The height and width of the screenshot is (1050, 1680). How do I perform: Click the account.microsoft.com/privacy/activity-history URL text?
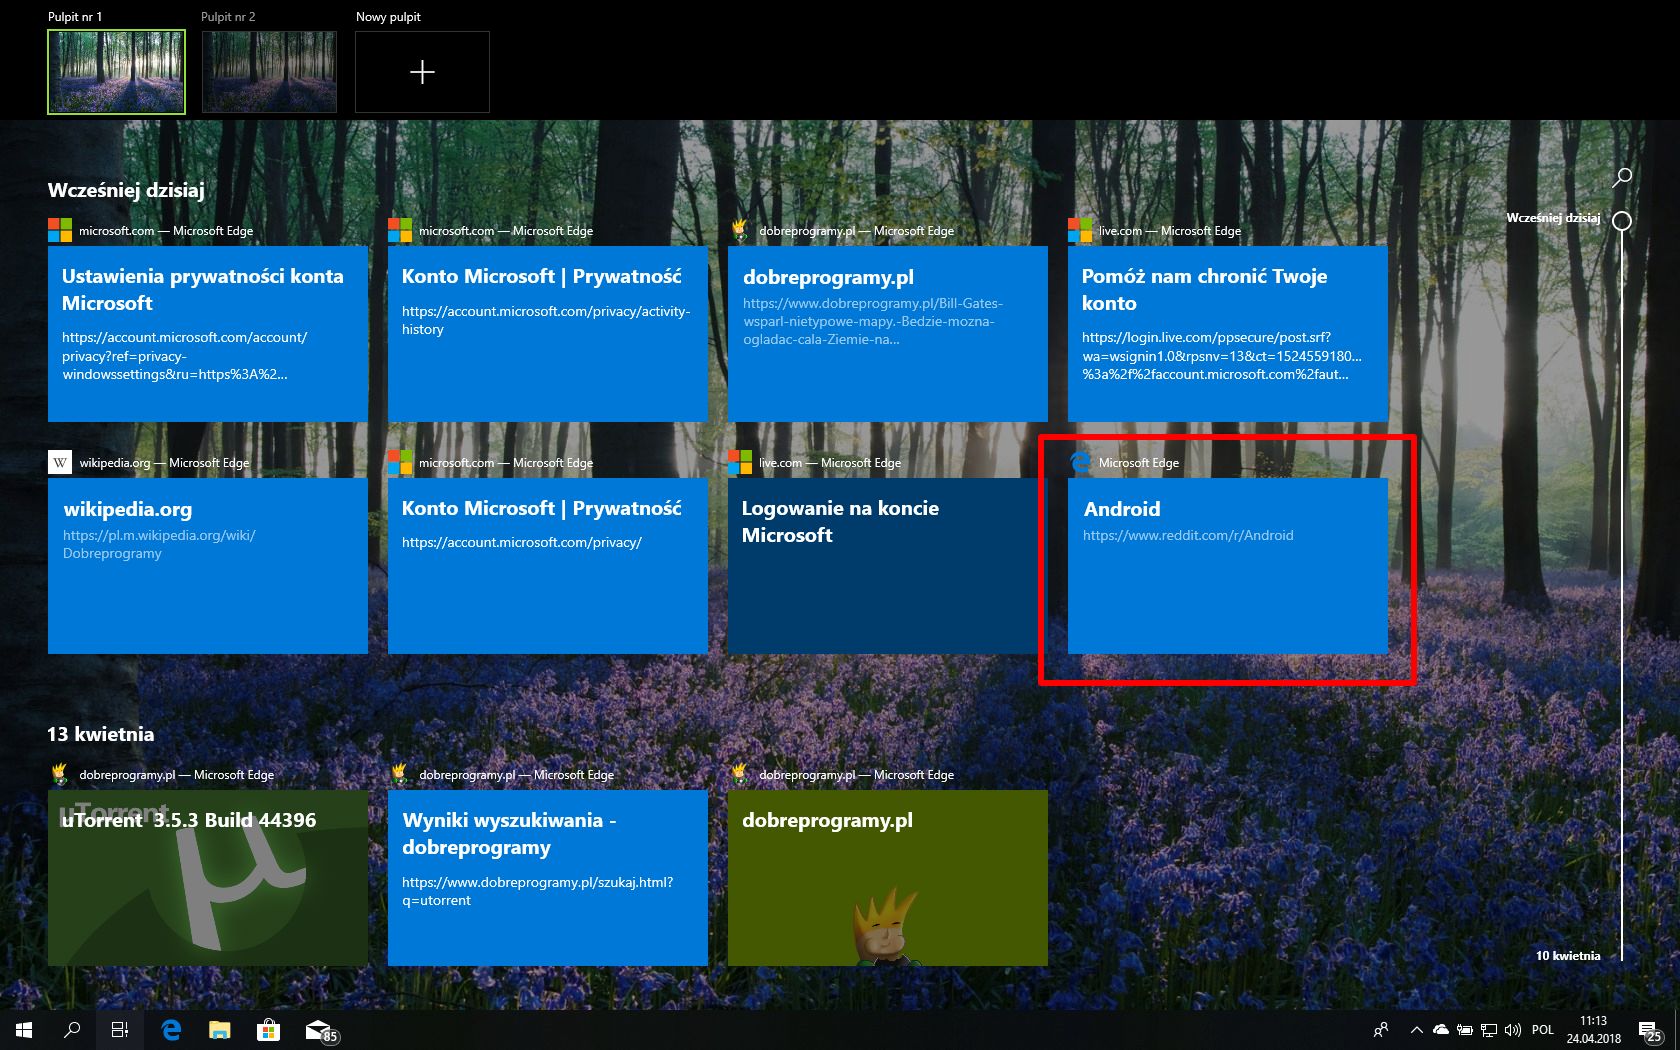pyautogui.click(x=546, y=320)
